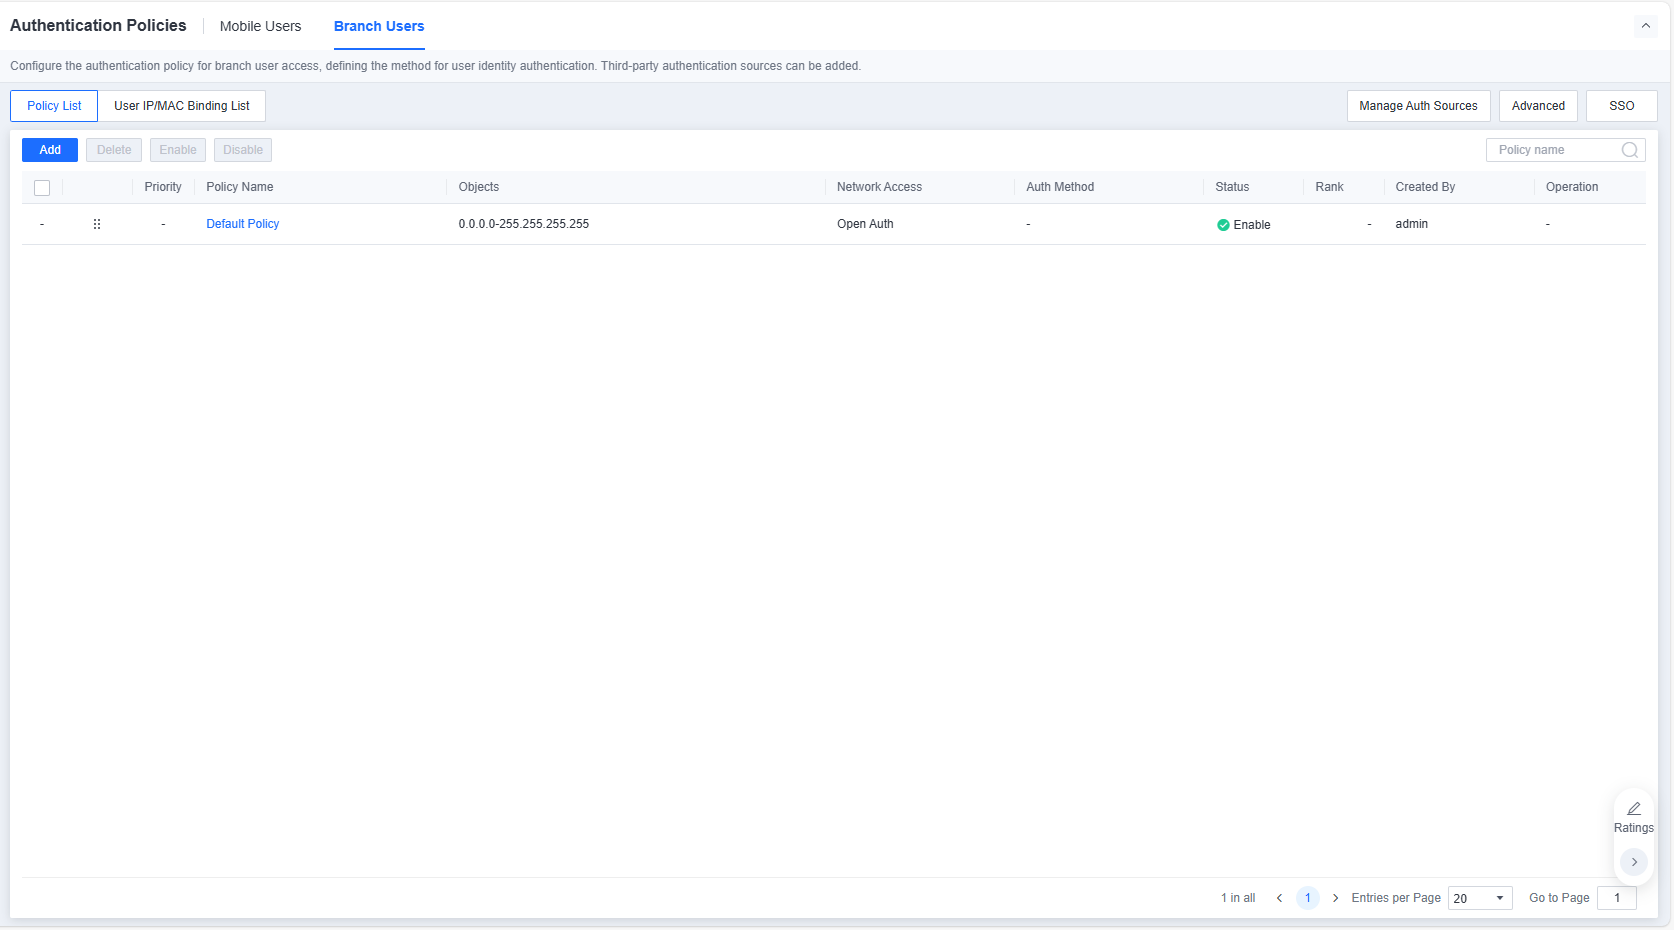Grab the drag handle for Default Policy
1674x930 pixels.
click(x=97, y=224)
